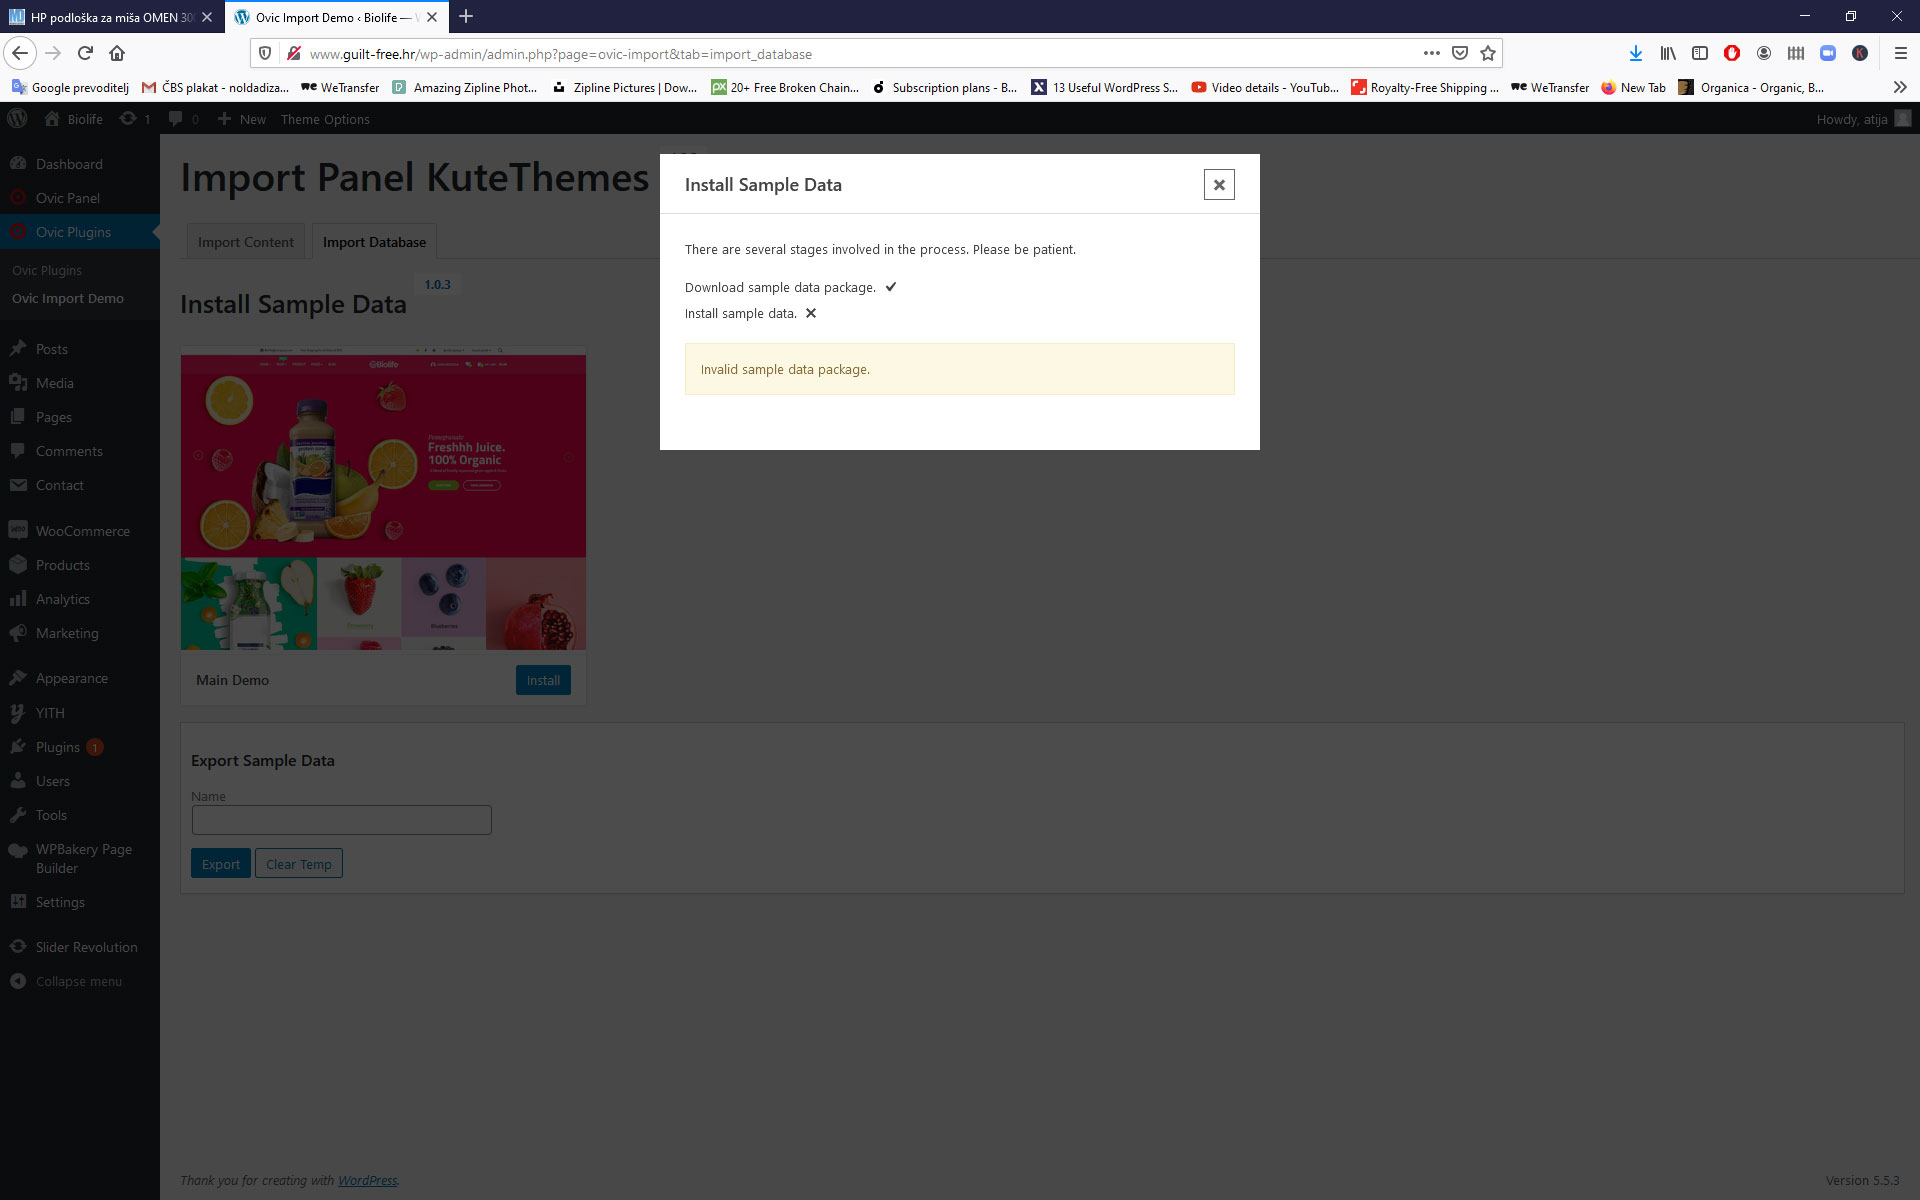Switch to Import Database tab
The width and height of the screenshot is (1920, 1200).
pyautogui.click(x=374, y=242)
